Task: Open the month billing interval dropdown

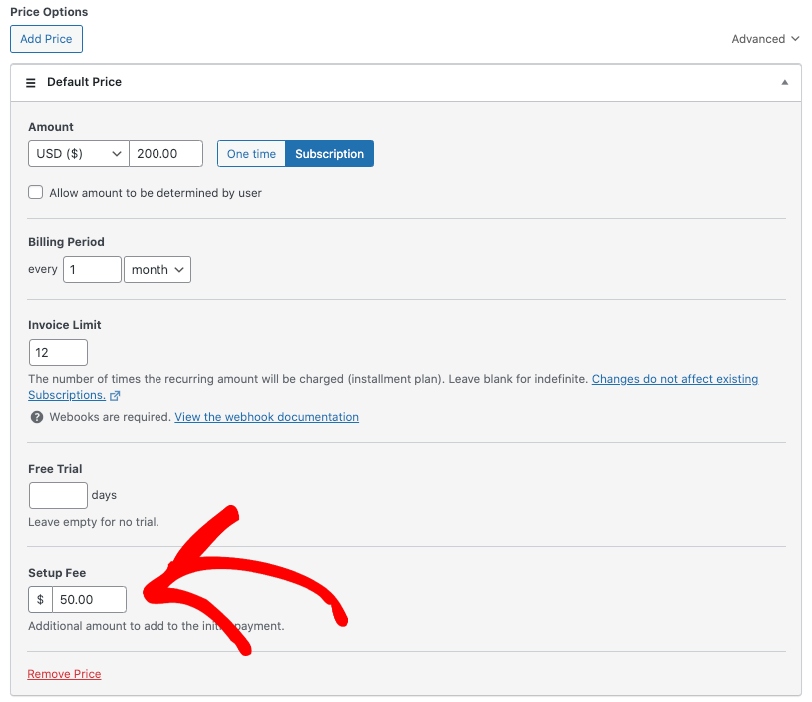Action: coord(157,270)
